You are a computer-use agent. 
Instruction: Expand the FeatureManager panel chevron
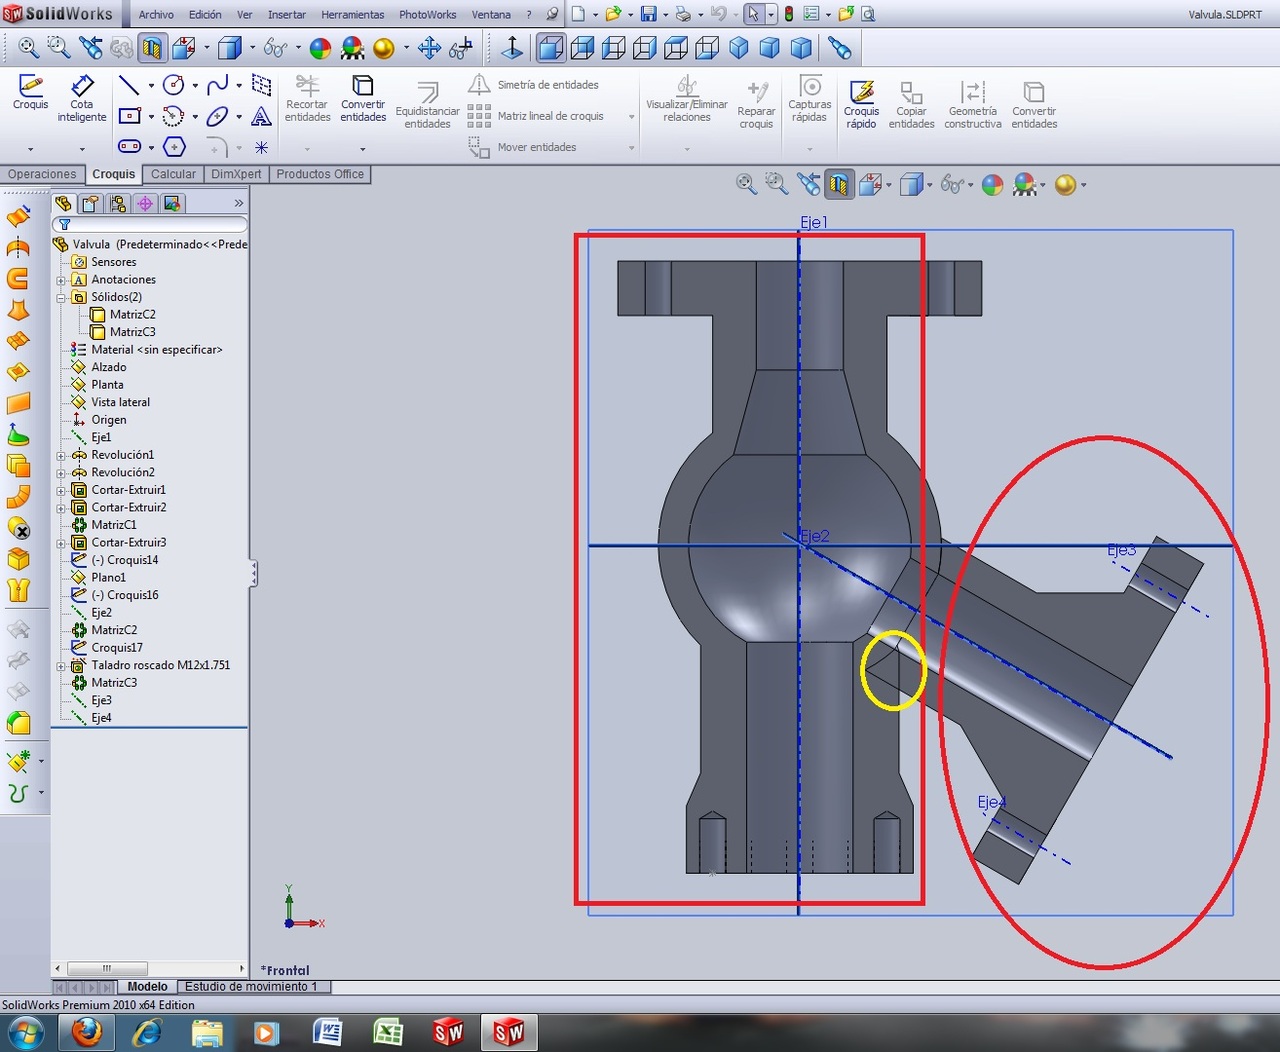[x=238, y=204]
